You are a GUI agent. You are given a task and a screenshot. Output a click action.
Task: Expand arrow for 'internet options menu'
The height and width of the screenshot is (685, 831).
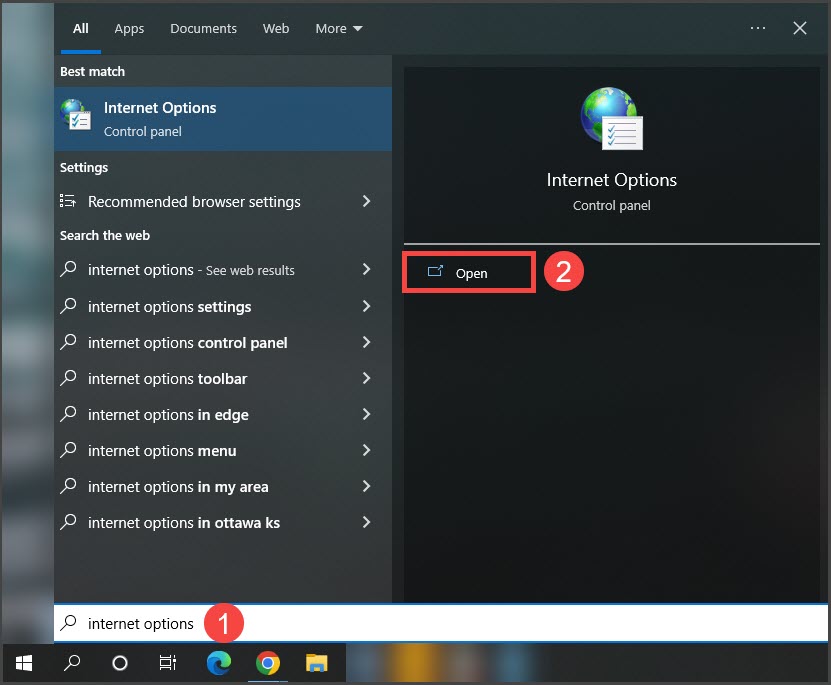point(366,450)
